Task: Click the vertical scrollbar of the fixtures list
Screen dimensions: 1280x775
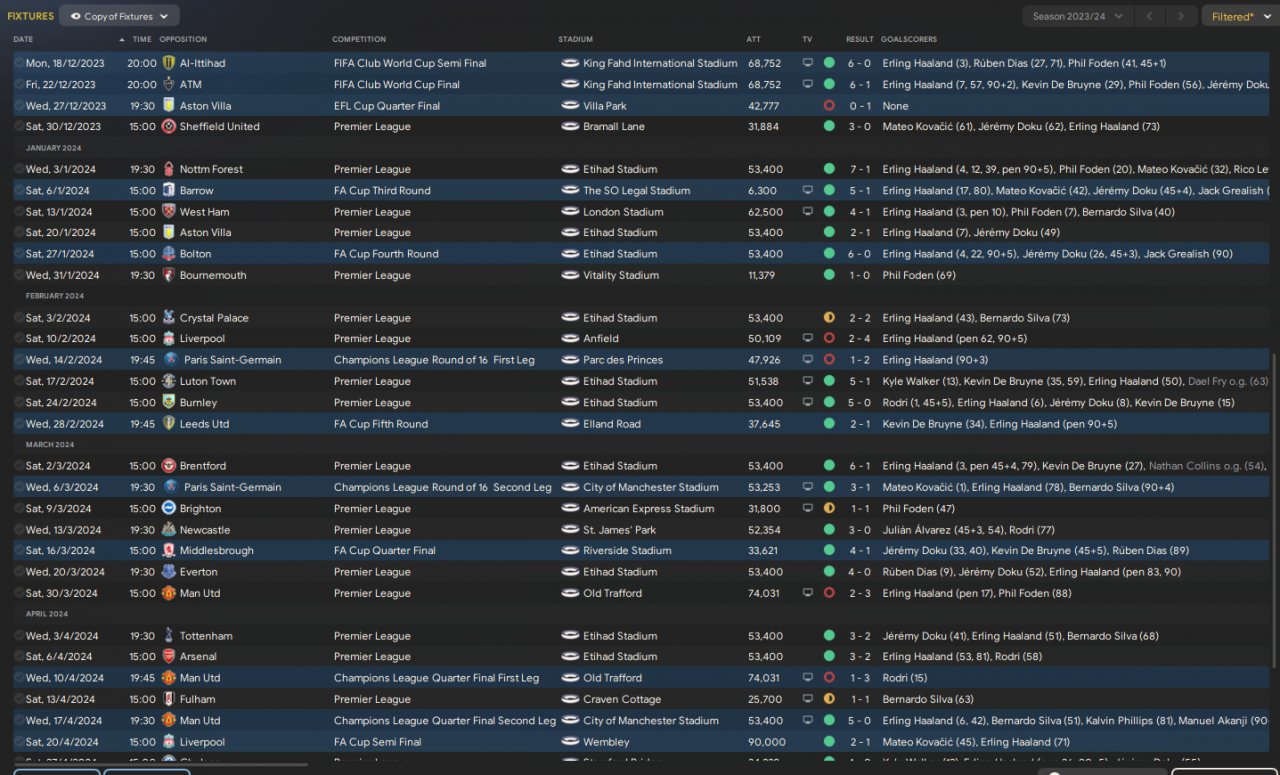Action: tap(1274, 509)
